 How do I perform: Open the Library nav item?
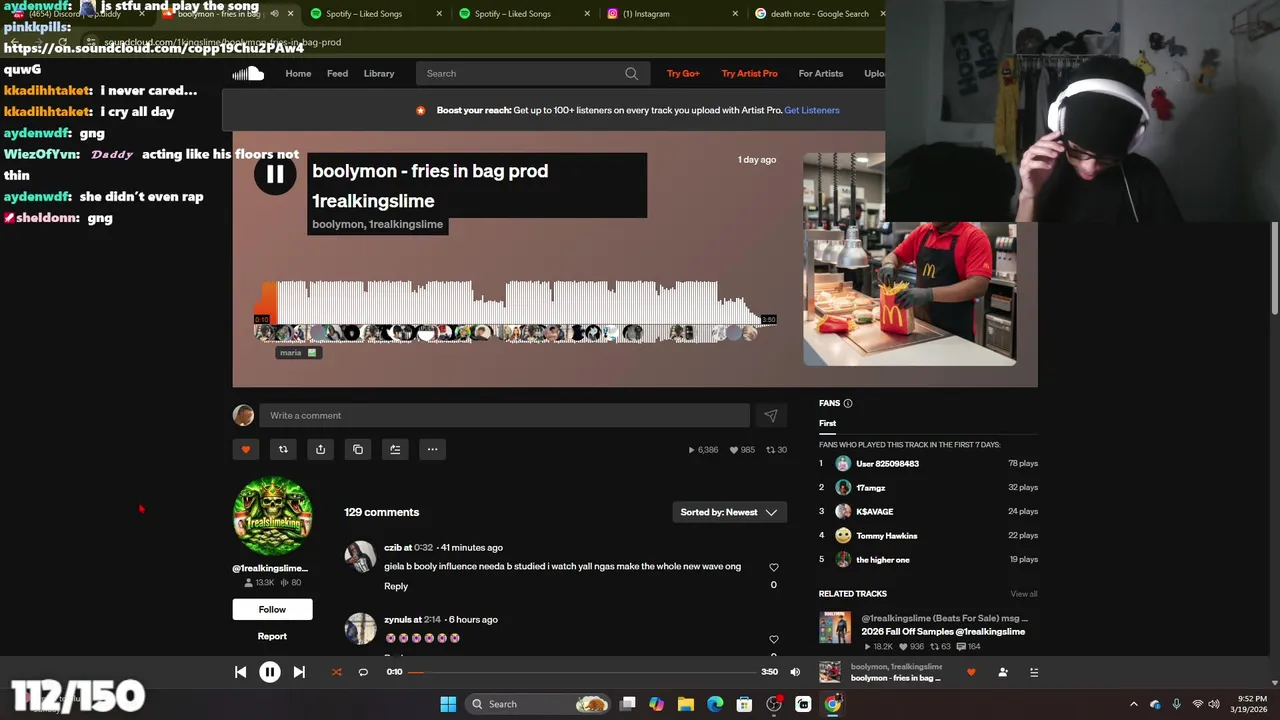379,73
